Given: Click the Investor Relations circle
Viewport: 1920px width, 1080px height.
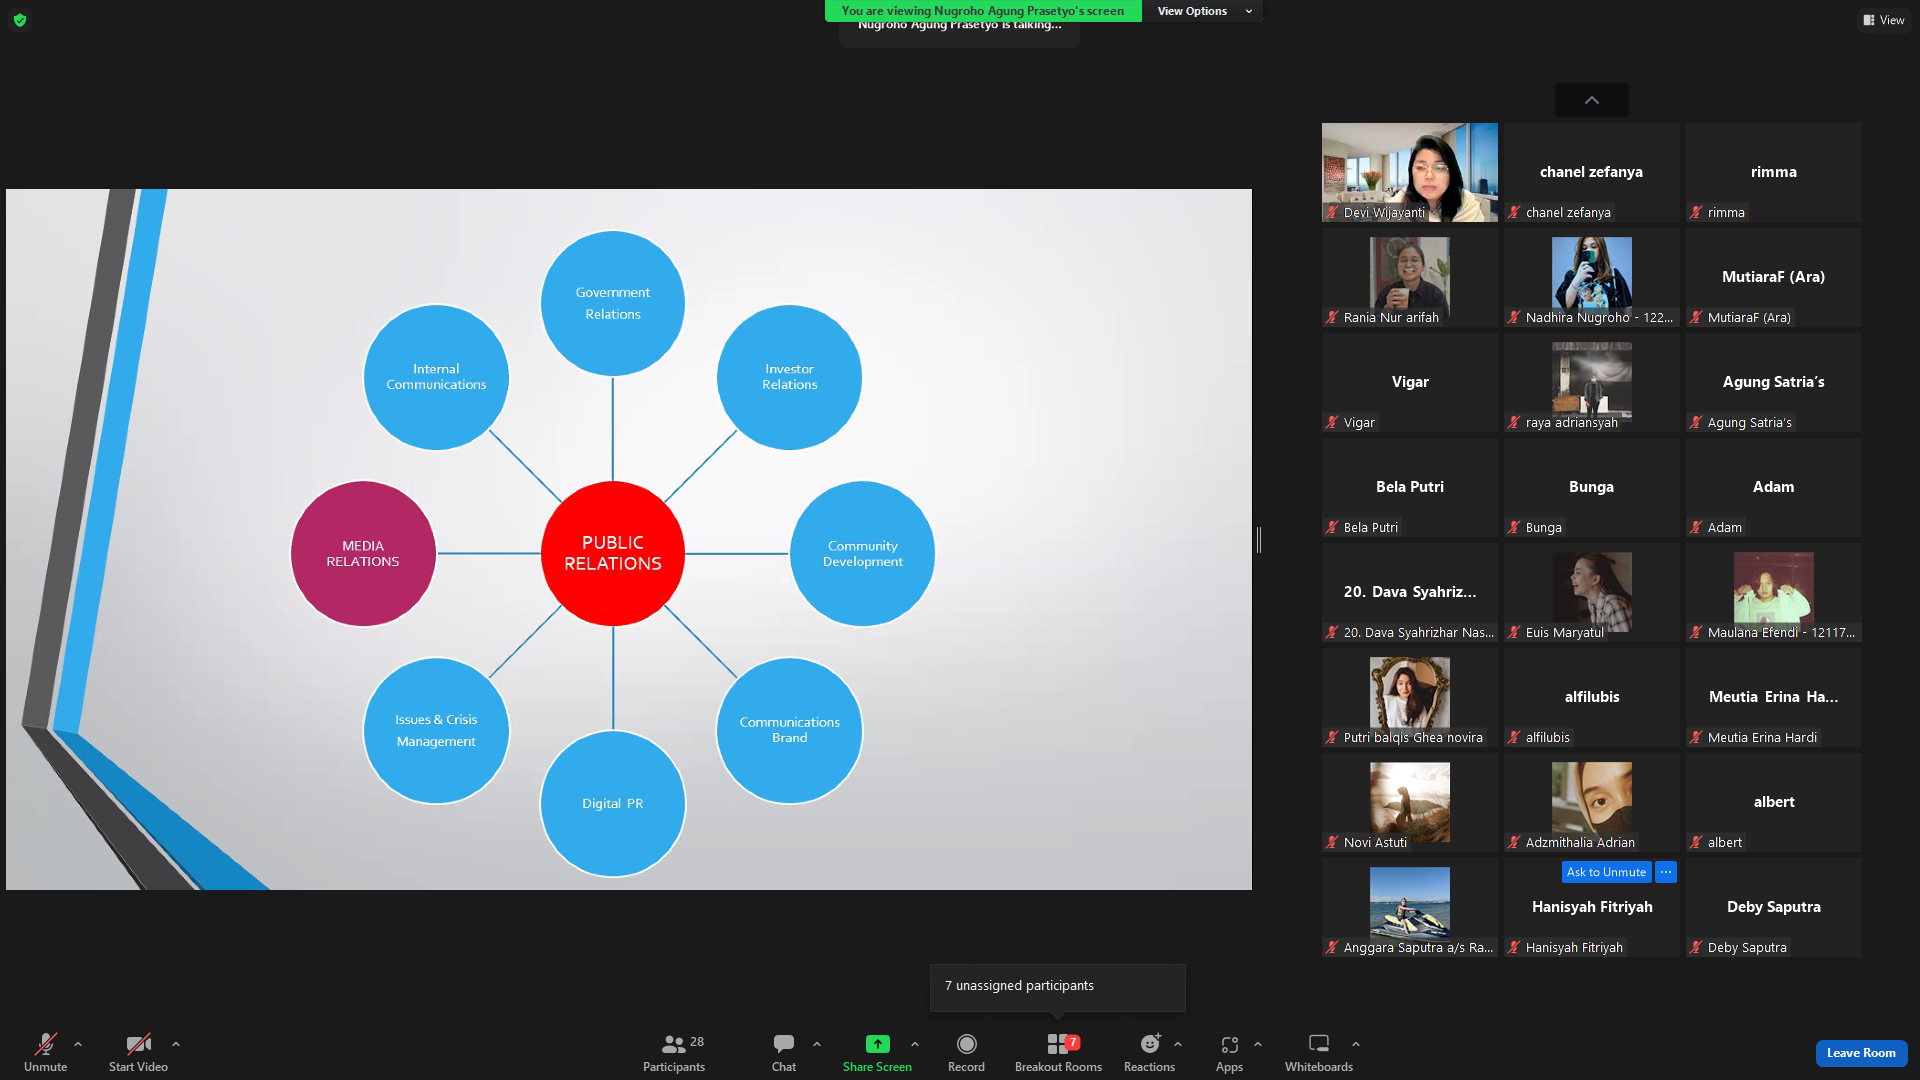Looking at the screenshot, I should click(790, 377).
